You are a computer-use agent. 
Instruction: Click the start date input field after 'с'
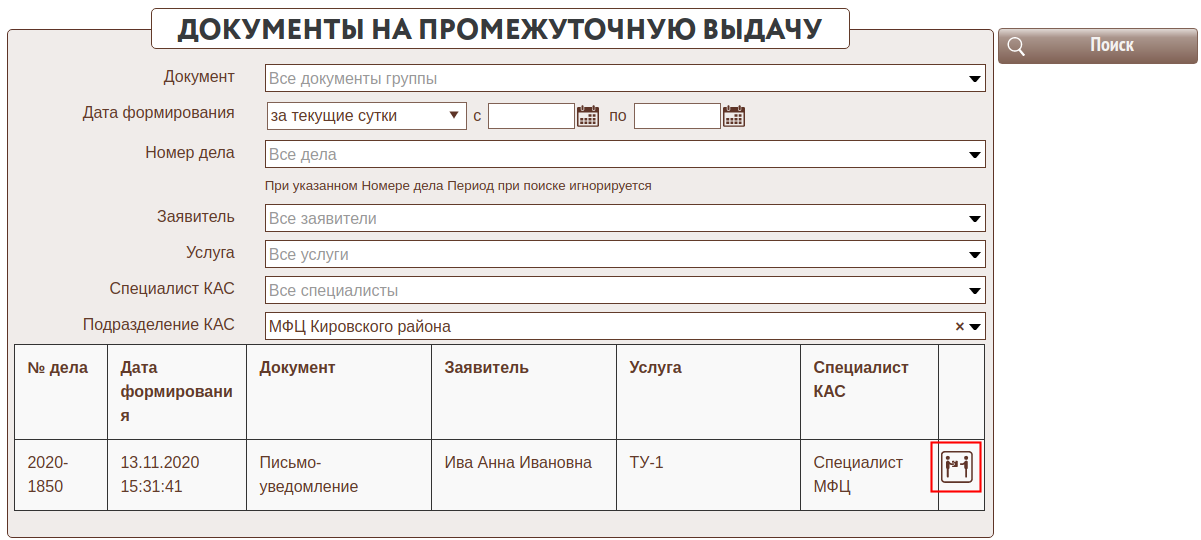tap(531, 116)
